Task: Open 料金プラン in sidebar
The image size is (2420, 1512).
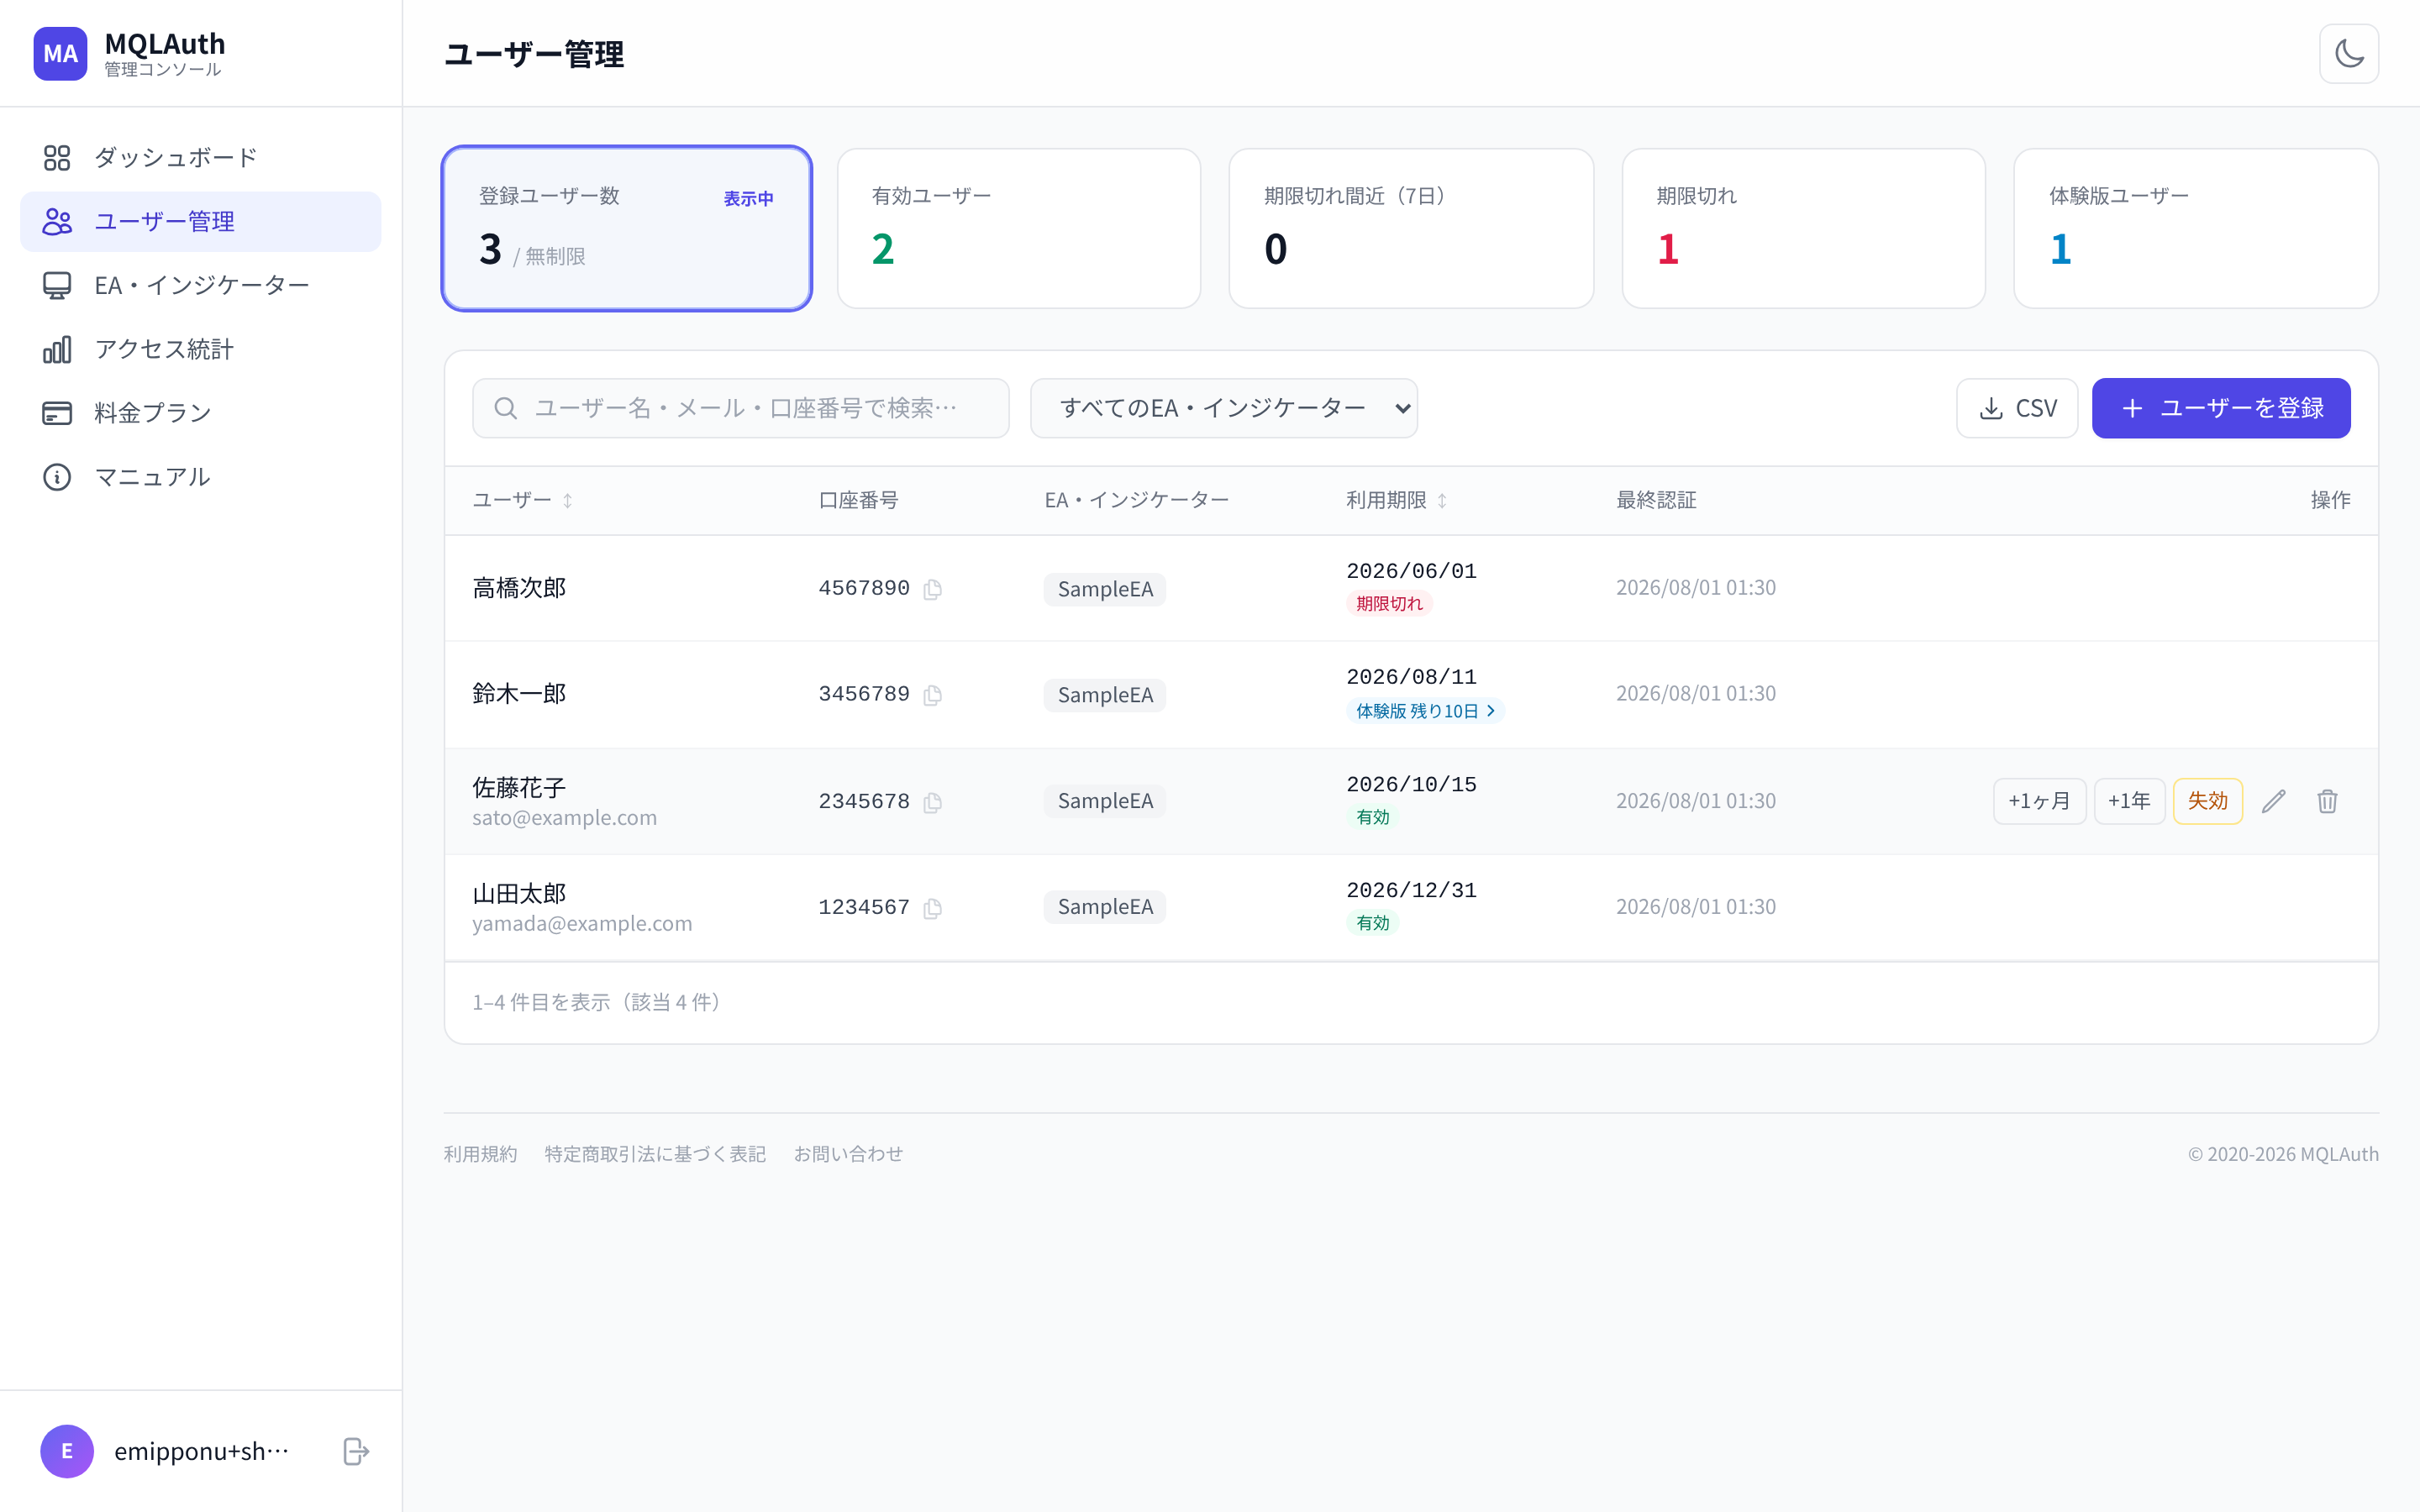Action: pyautogui.click(x=200, y=412)
